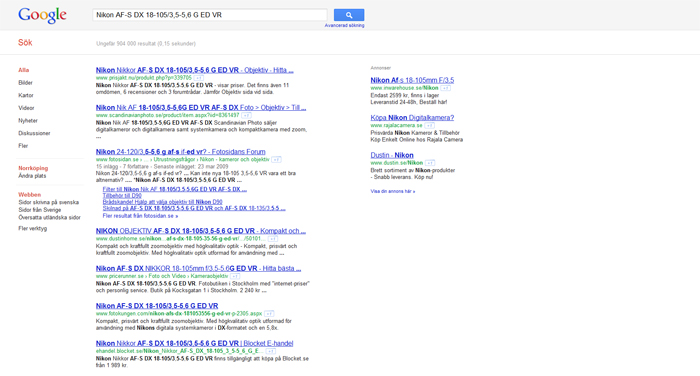
Task: Open the Avancerad sökning link
Action: [344, 25]
